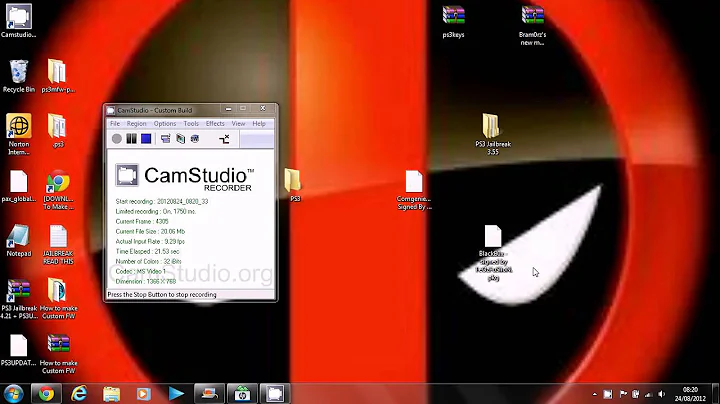Click the network signal tray icon
Viewport: 720px width, 404px height.
(x=648, y=394)
